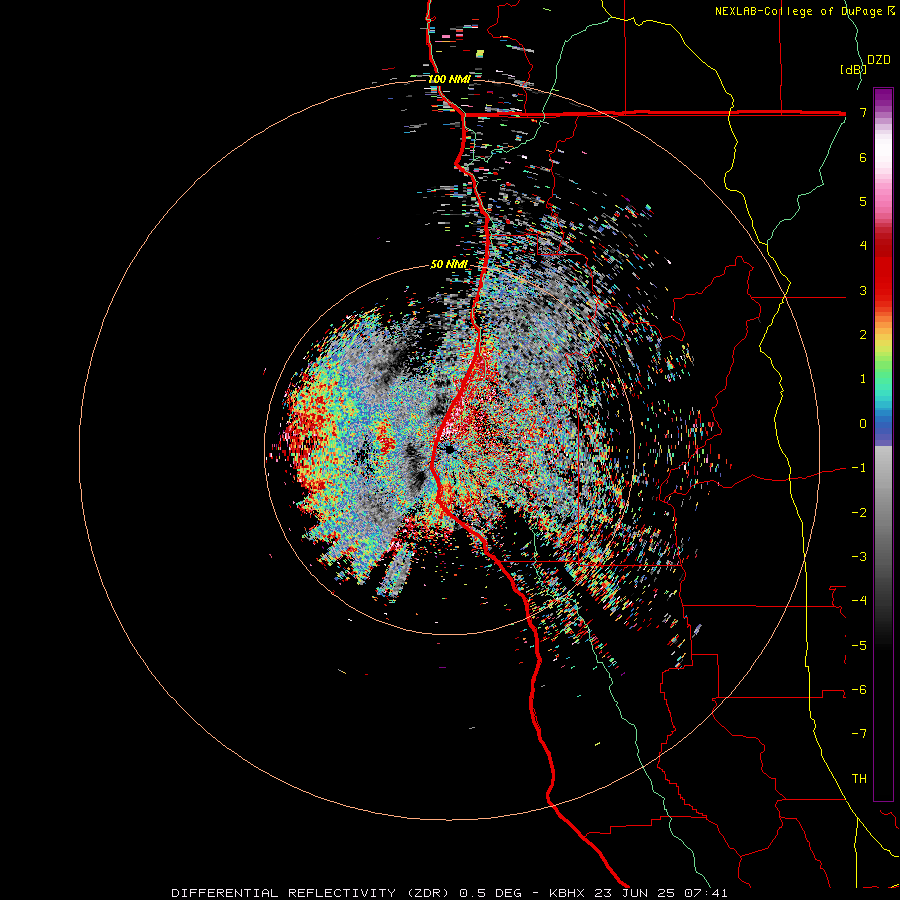Click the "-1" tick label on color scale
900x900 pixels.
point(859,468)
